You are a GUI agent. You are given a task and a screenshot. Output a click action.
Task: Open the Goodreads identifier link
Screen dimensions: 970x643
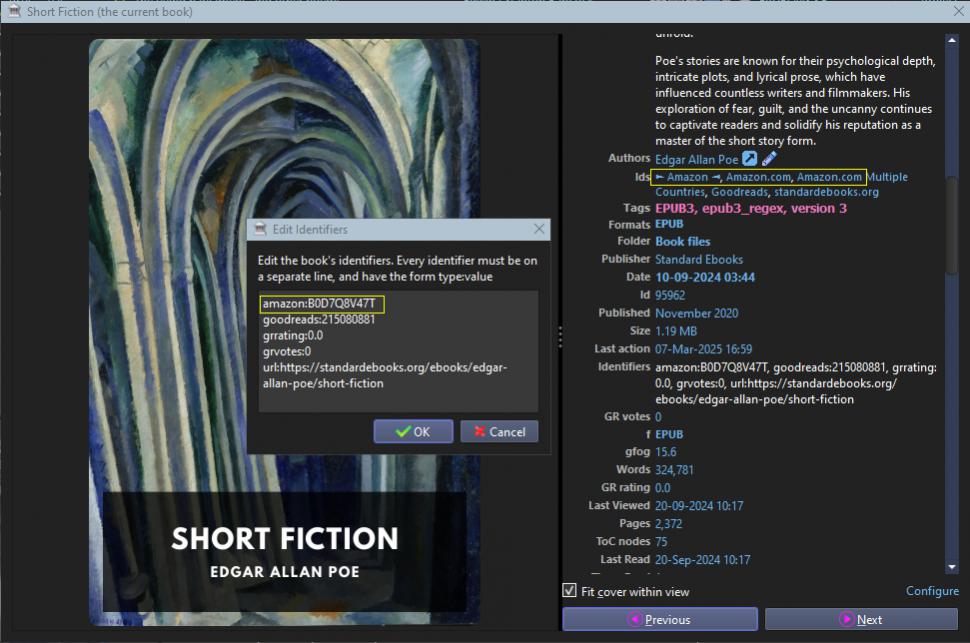(x=739, y=192)
